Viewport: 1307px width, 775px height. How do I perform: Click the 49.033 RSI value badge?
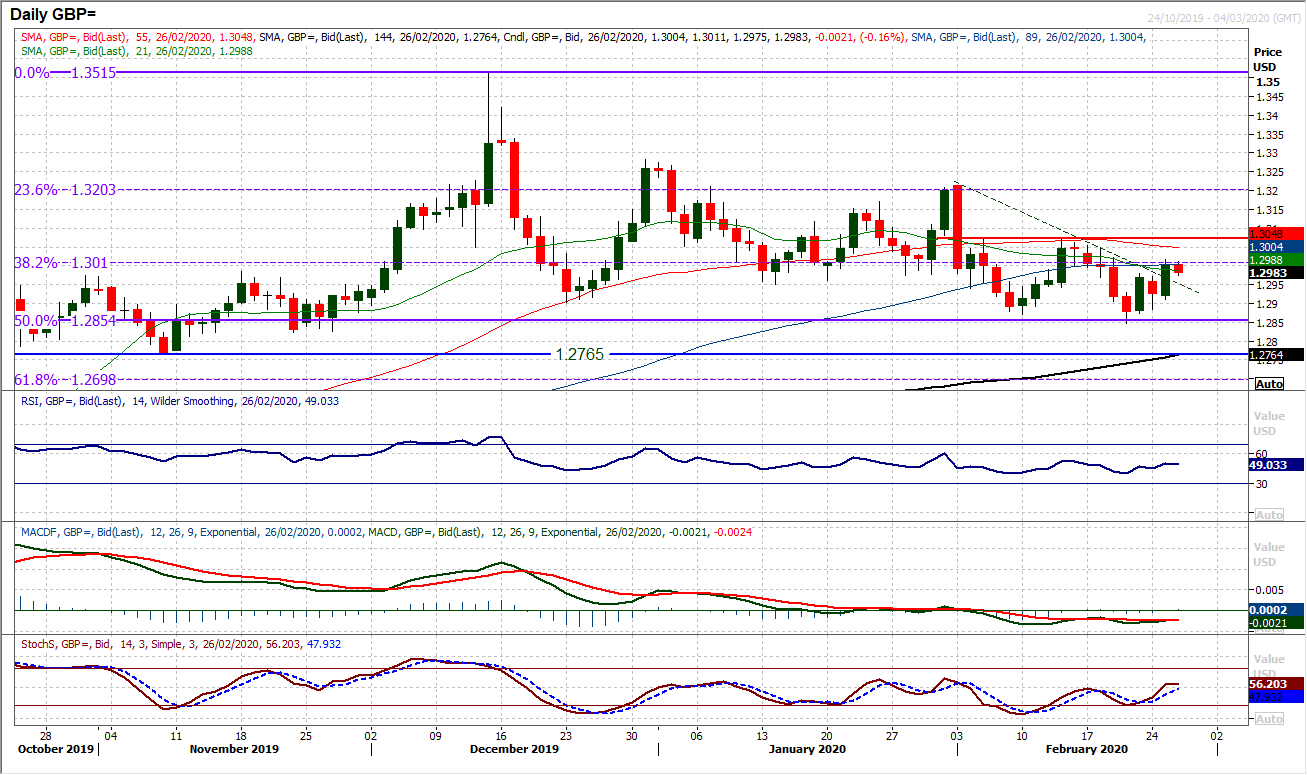(1268, 464)
